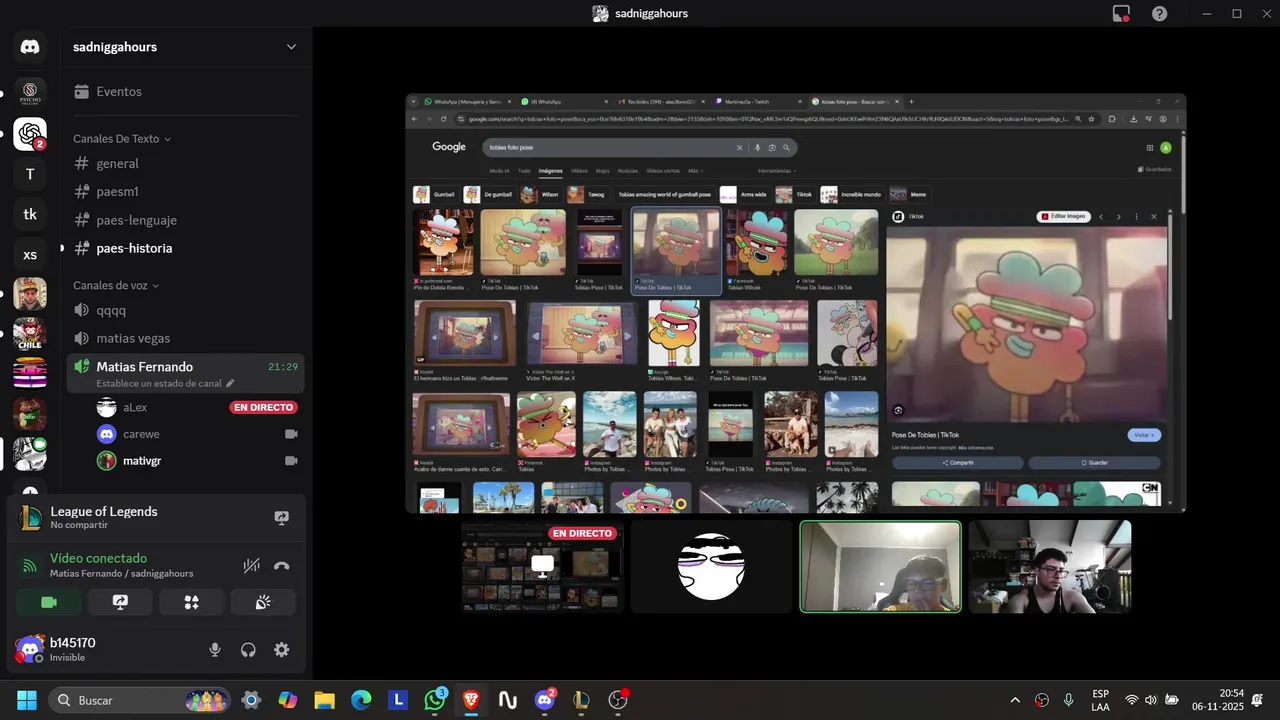Select user mativgr in voice list
This screenshot has width=1280, height=720.
[x=142, y=461]
